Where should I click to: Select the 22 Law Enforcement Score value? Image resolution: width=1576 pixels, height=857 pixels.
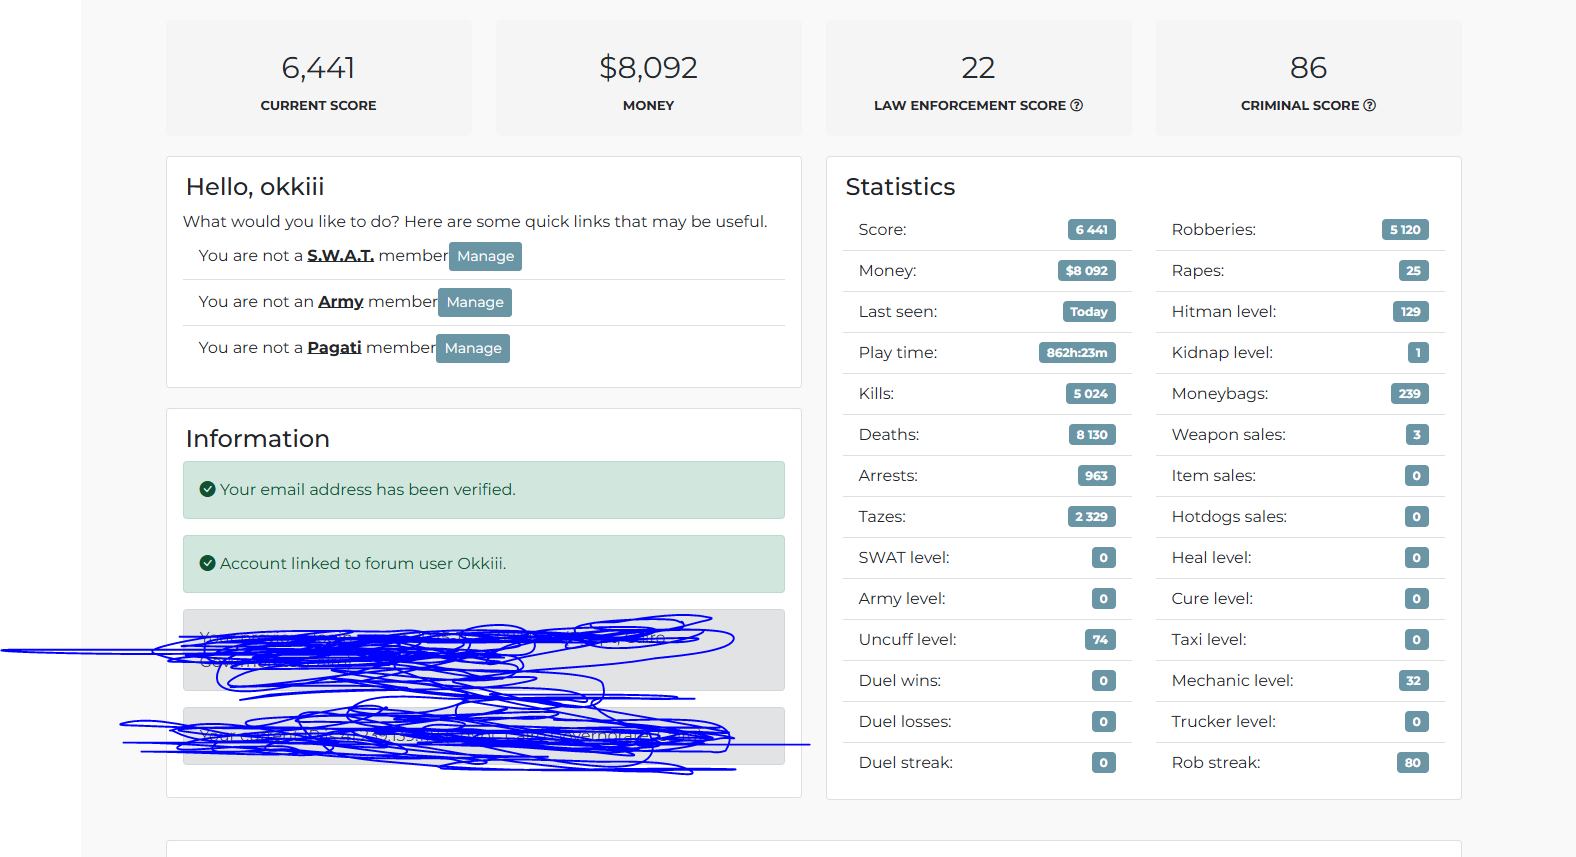tap(978, 68)
